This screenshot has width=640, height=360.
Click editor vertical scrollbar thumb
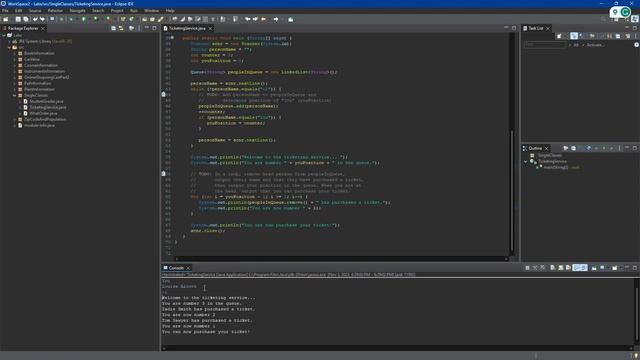click(512, 190)
